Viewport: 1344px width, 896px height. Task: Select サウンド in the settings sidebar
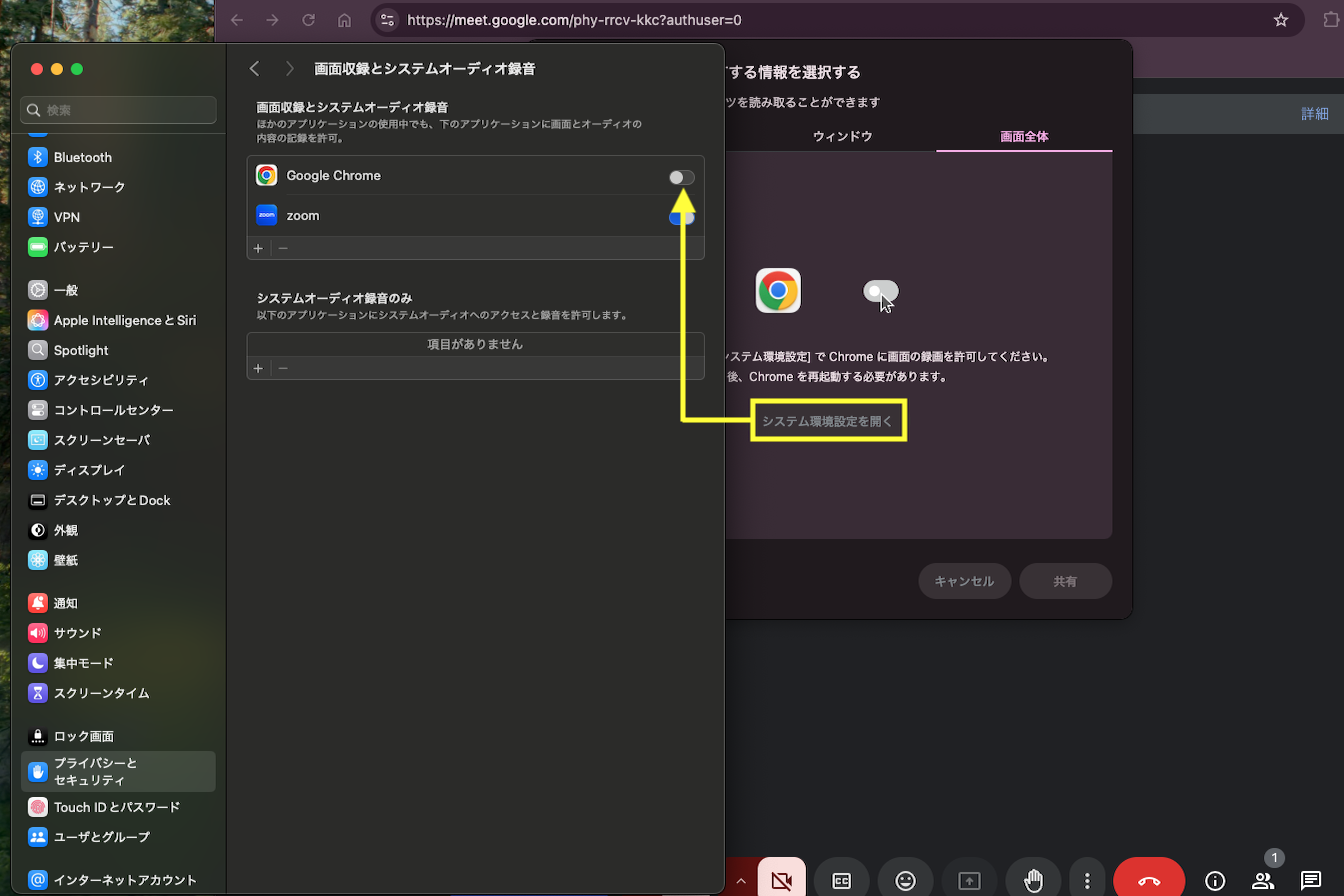point(118,633)
